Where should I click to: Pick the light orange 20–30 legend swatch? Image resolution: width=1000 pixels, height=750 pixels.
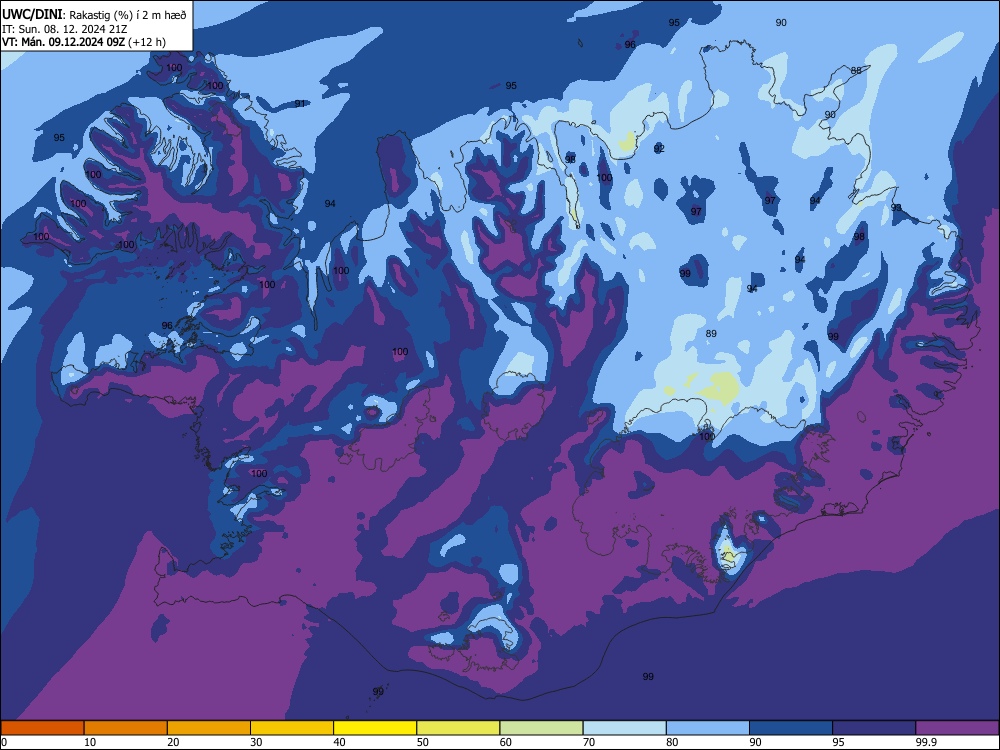click(209, 728)
